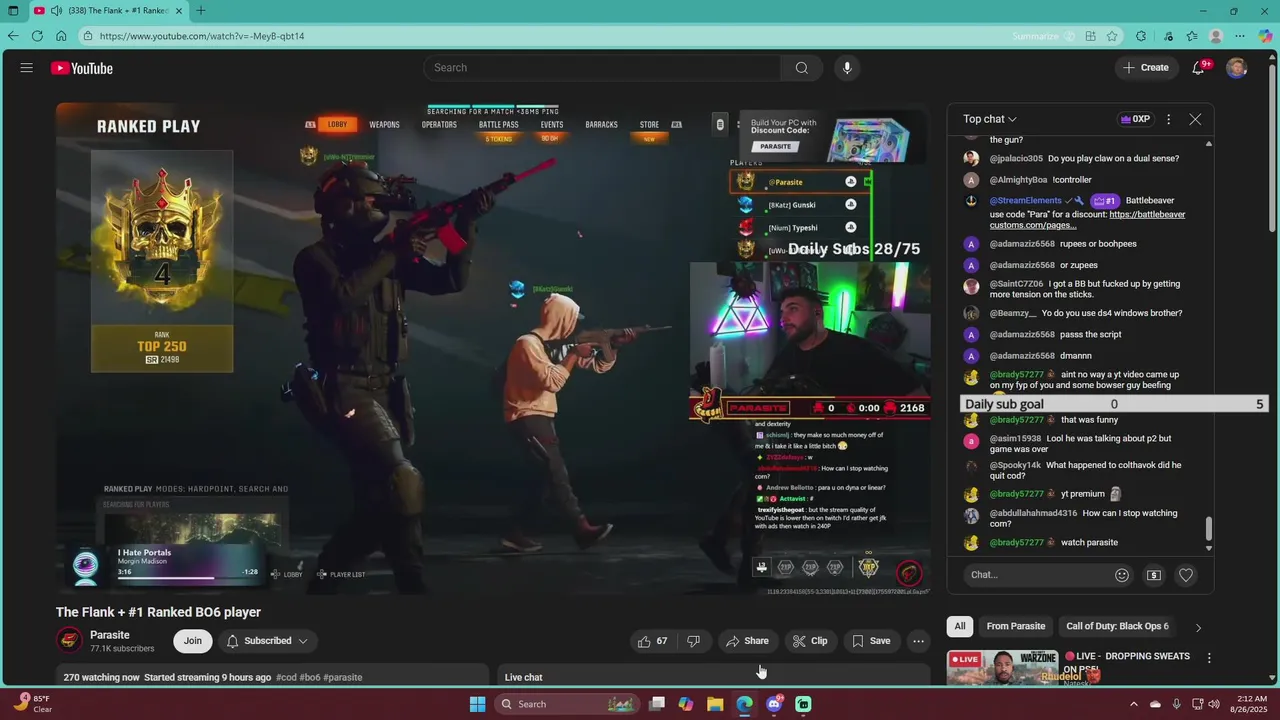The image size is (1280, 720).
Task: Open Edge favorites list icon
Action: (x=1192, y=36)
